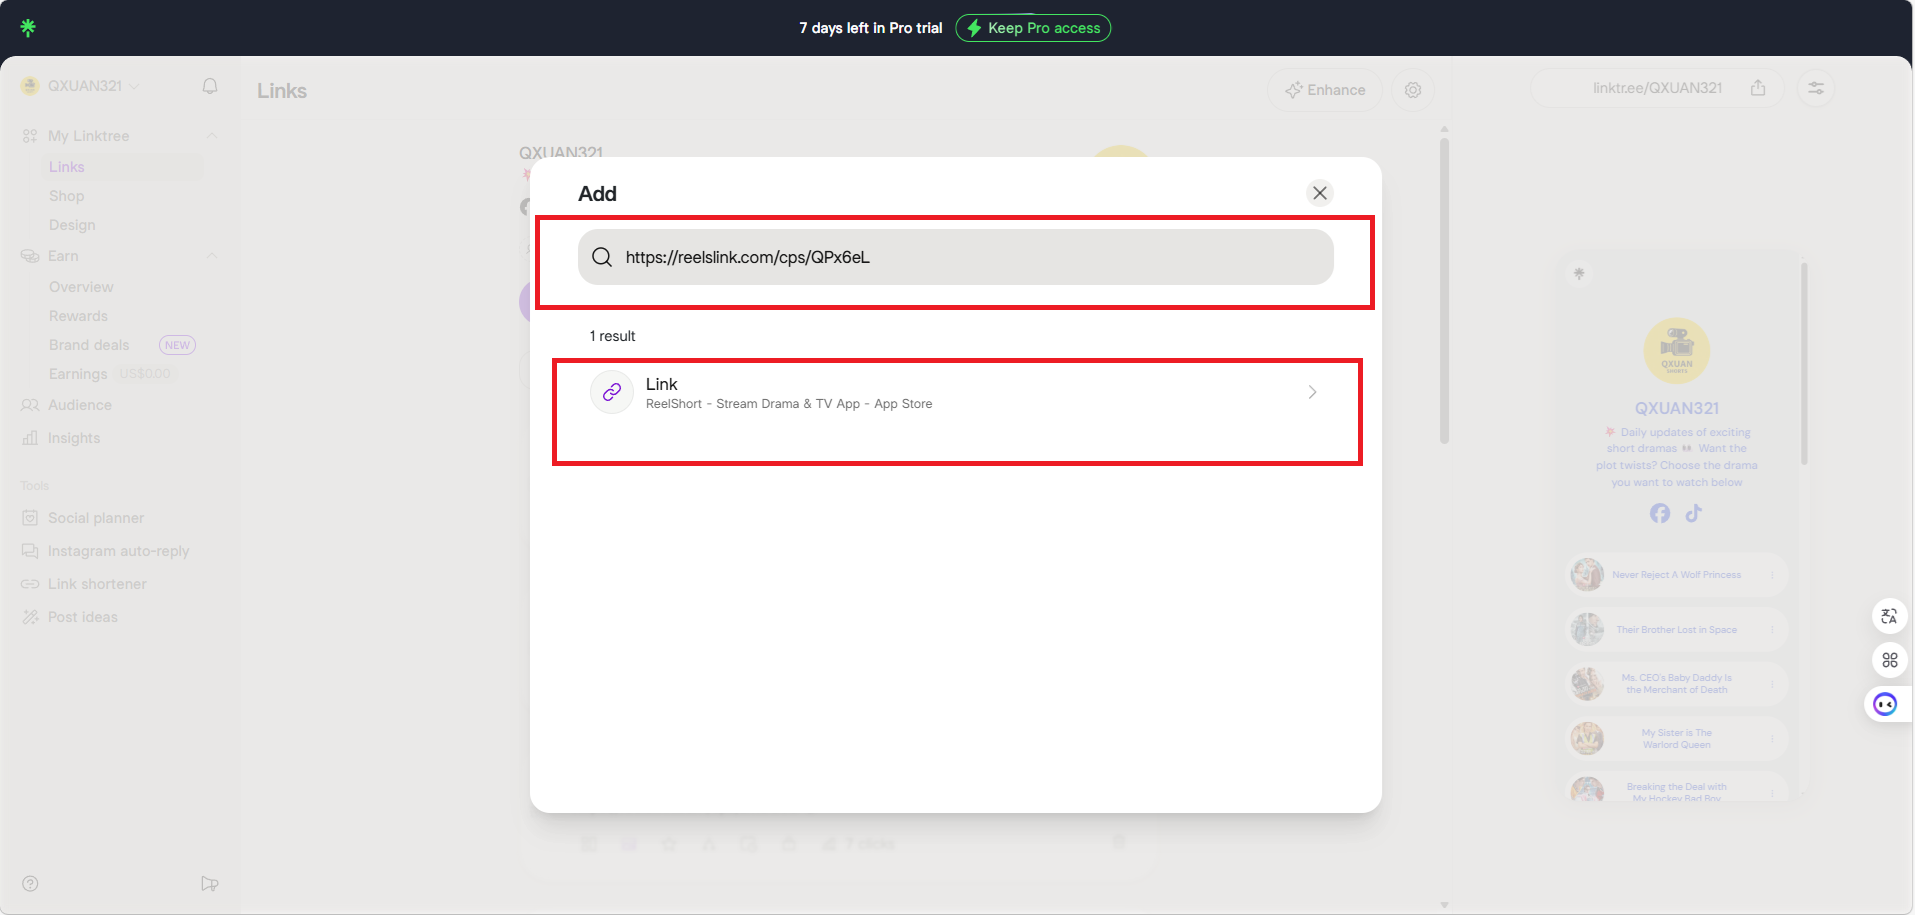Close the Add dialog
1915x915 pixels.
tap(1319, 193)
